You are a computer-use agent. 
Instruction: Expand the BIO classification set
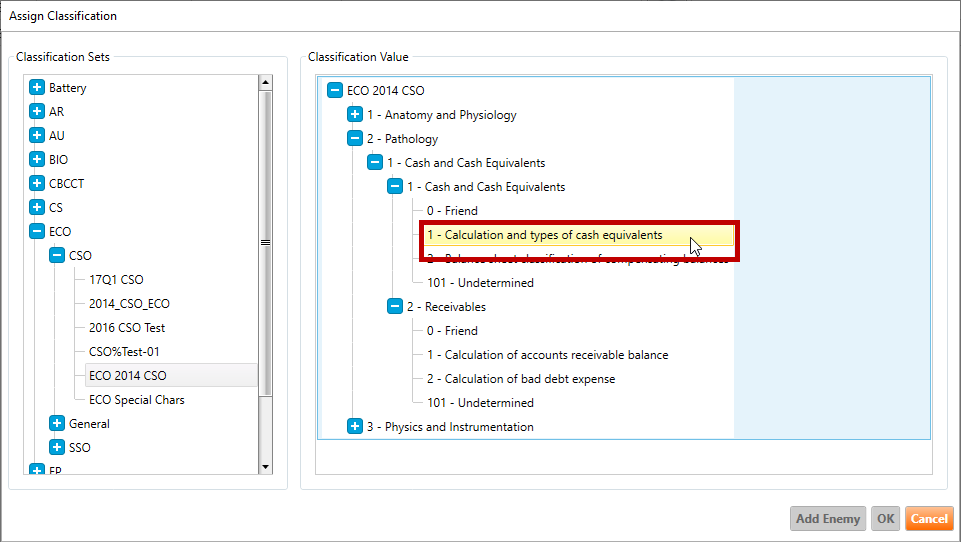[37, 160]
